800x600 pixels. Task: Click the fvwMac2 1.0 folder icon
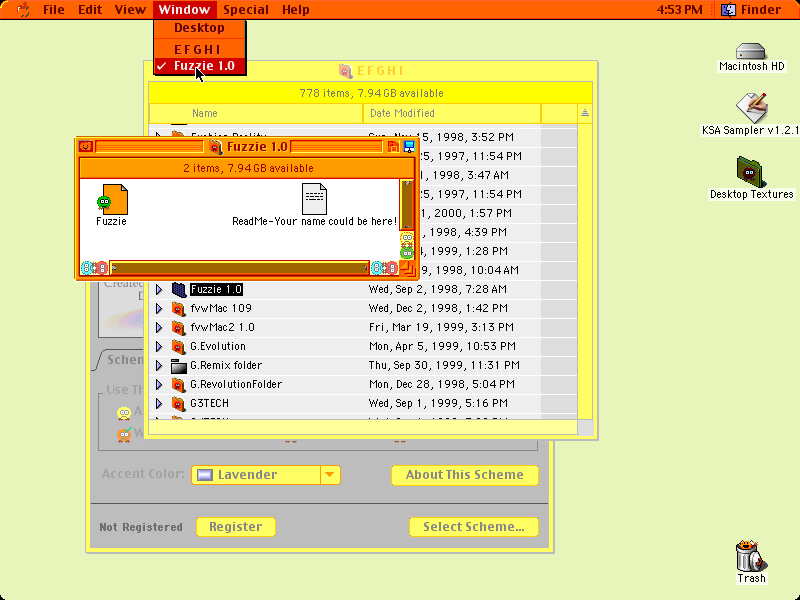pos(179,327)
